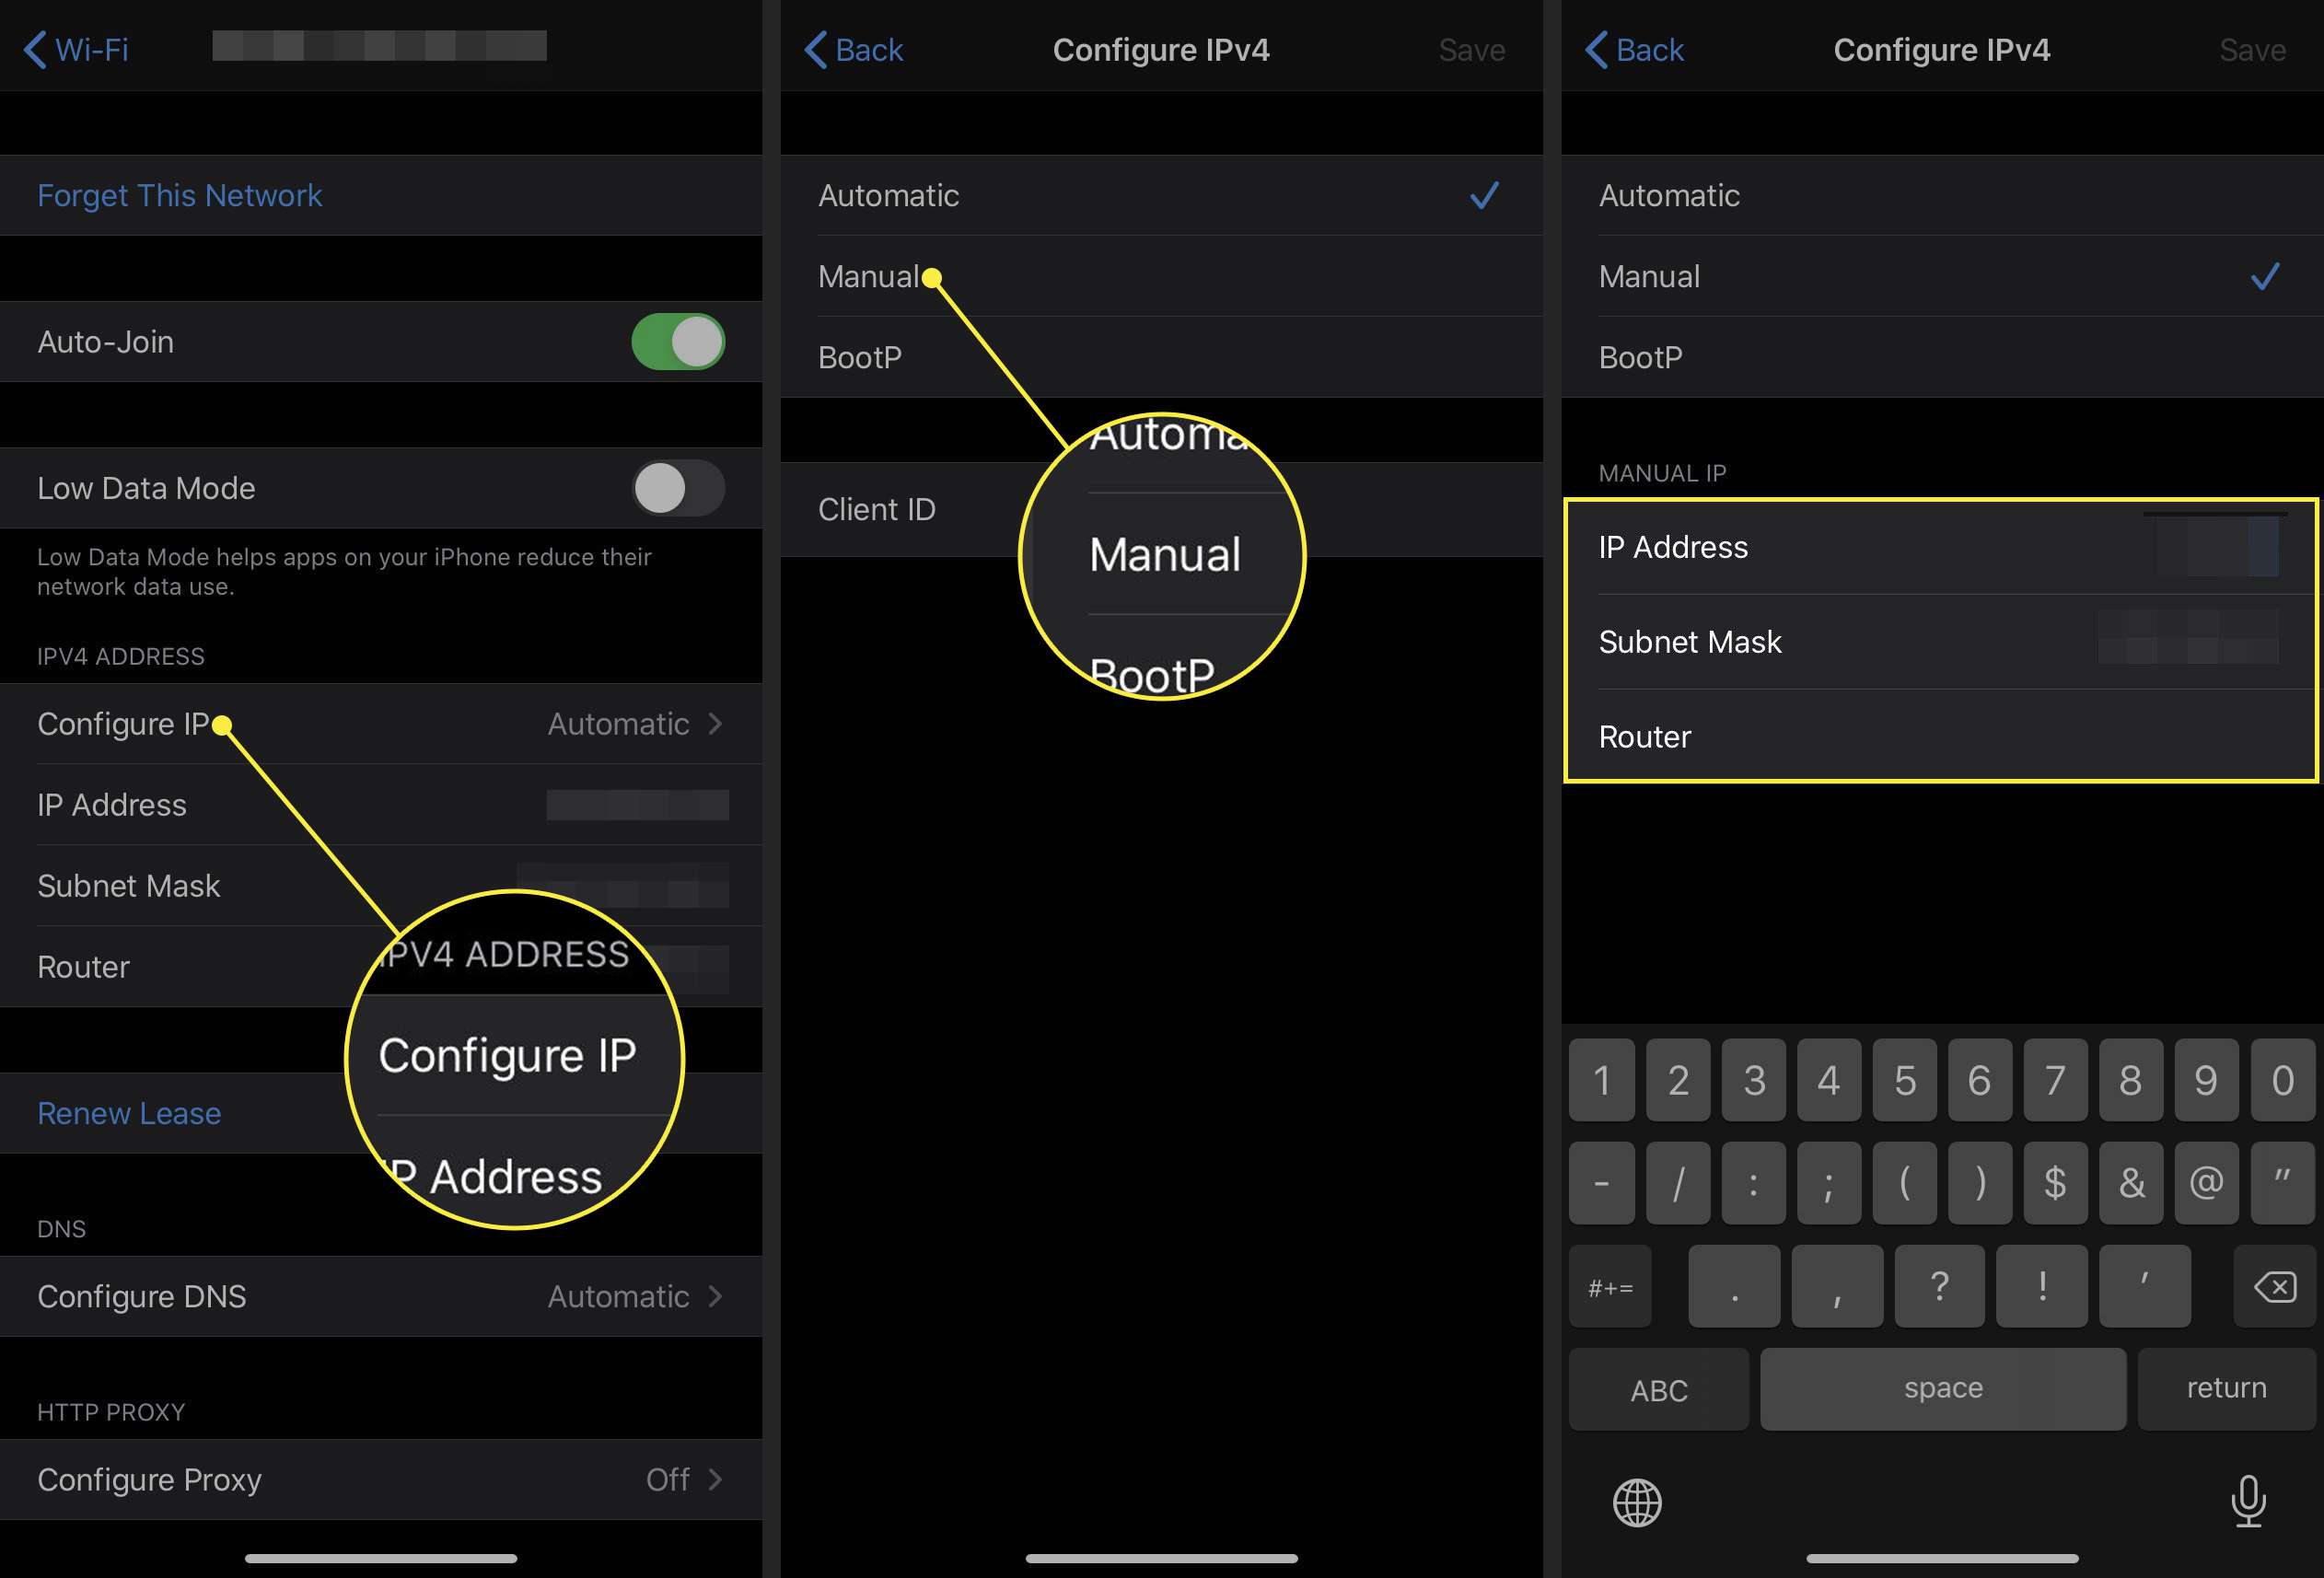2324x1578 pixels.
Task: Select Automatic IP configuration option
Action: 1162,193
